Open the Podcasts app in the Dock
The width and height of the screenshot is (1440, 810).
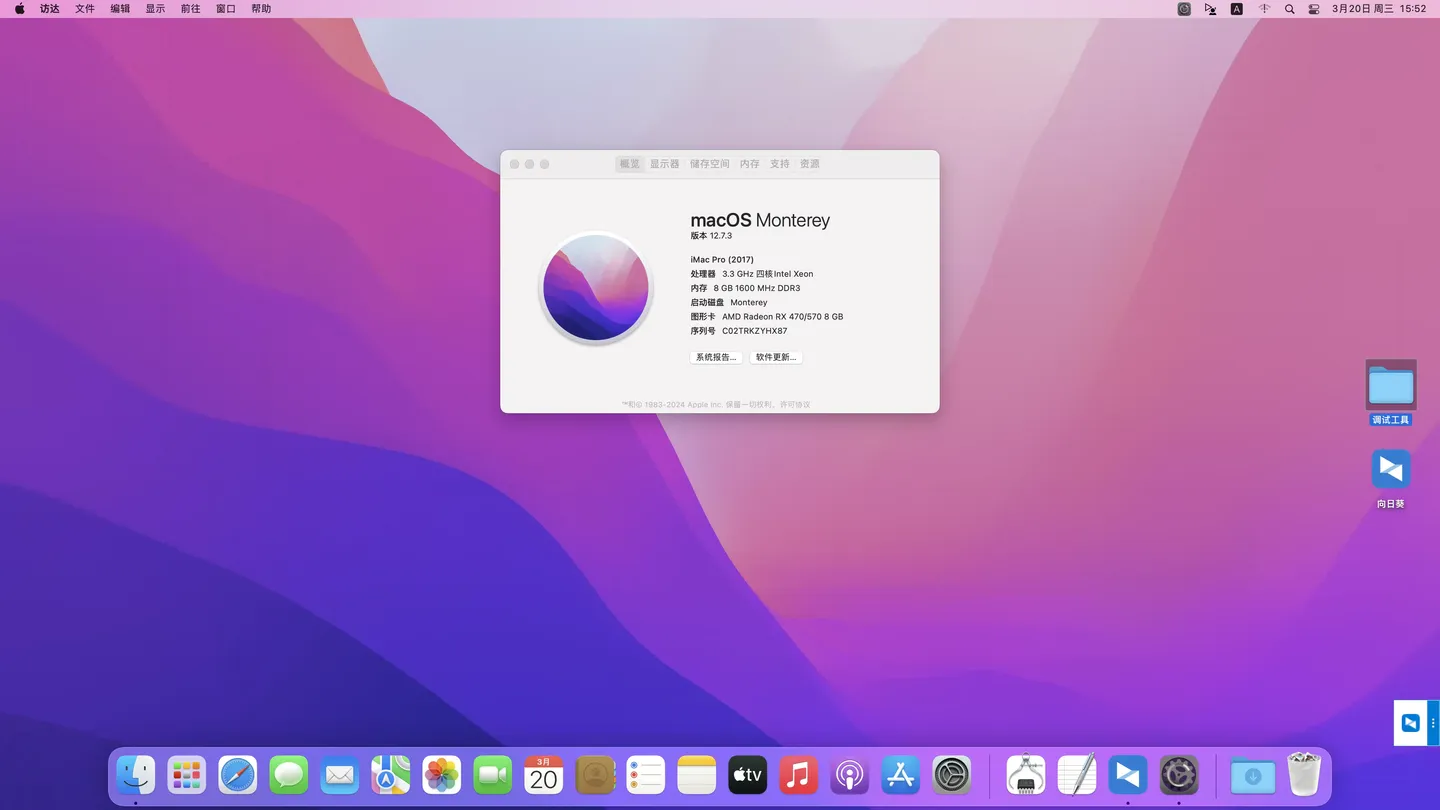pyautogui.click(x=849, y=775)
